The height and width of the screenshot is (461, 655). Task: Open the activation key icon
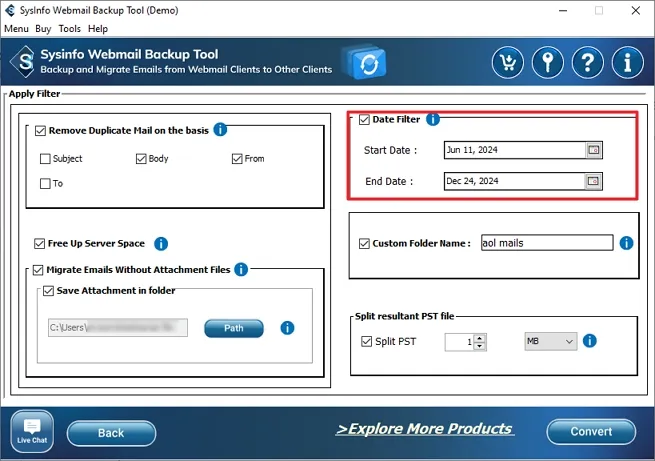(548, 63)
